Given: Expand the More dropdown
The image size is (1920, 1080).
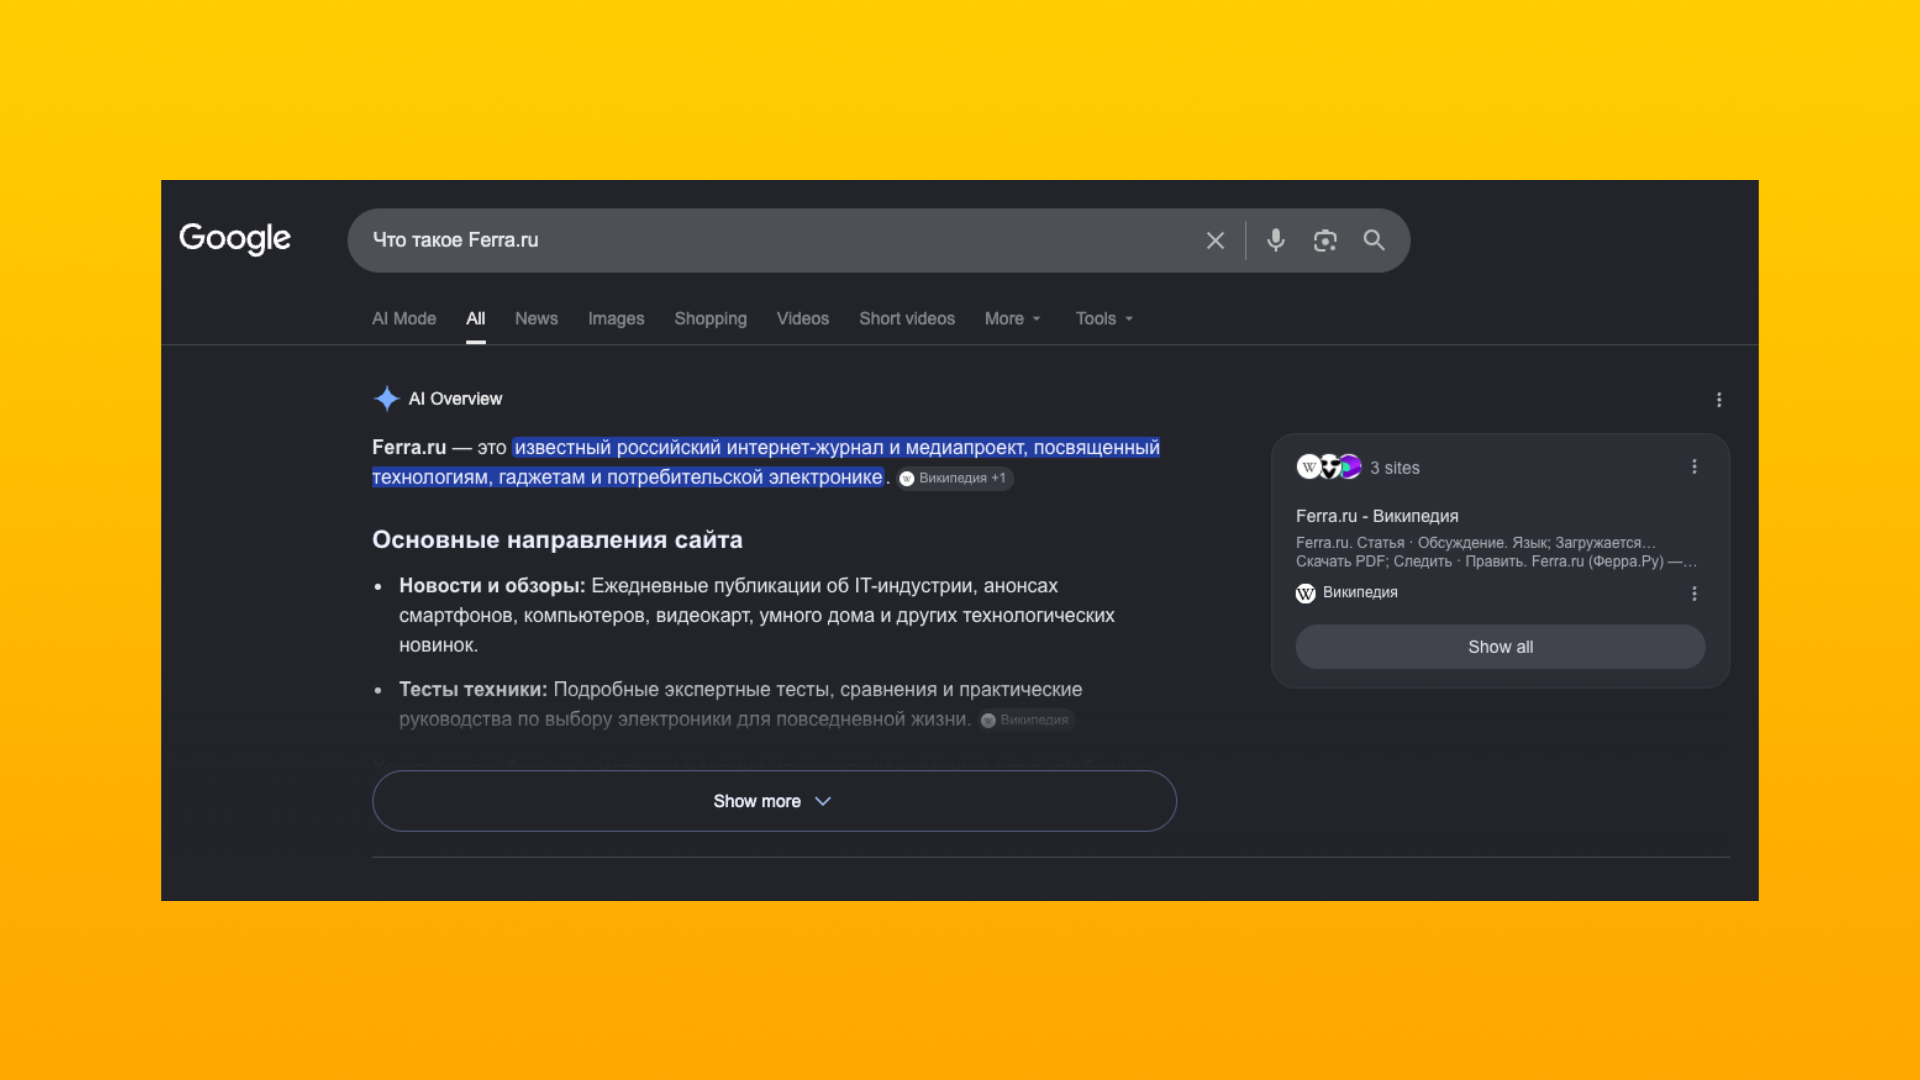Looking at the screenshot, I should point(1013,318).
